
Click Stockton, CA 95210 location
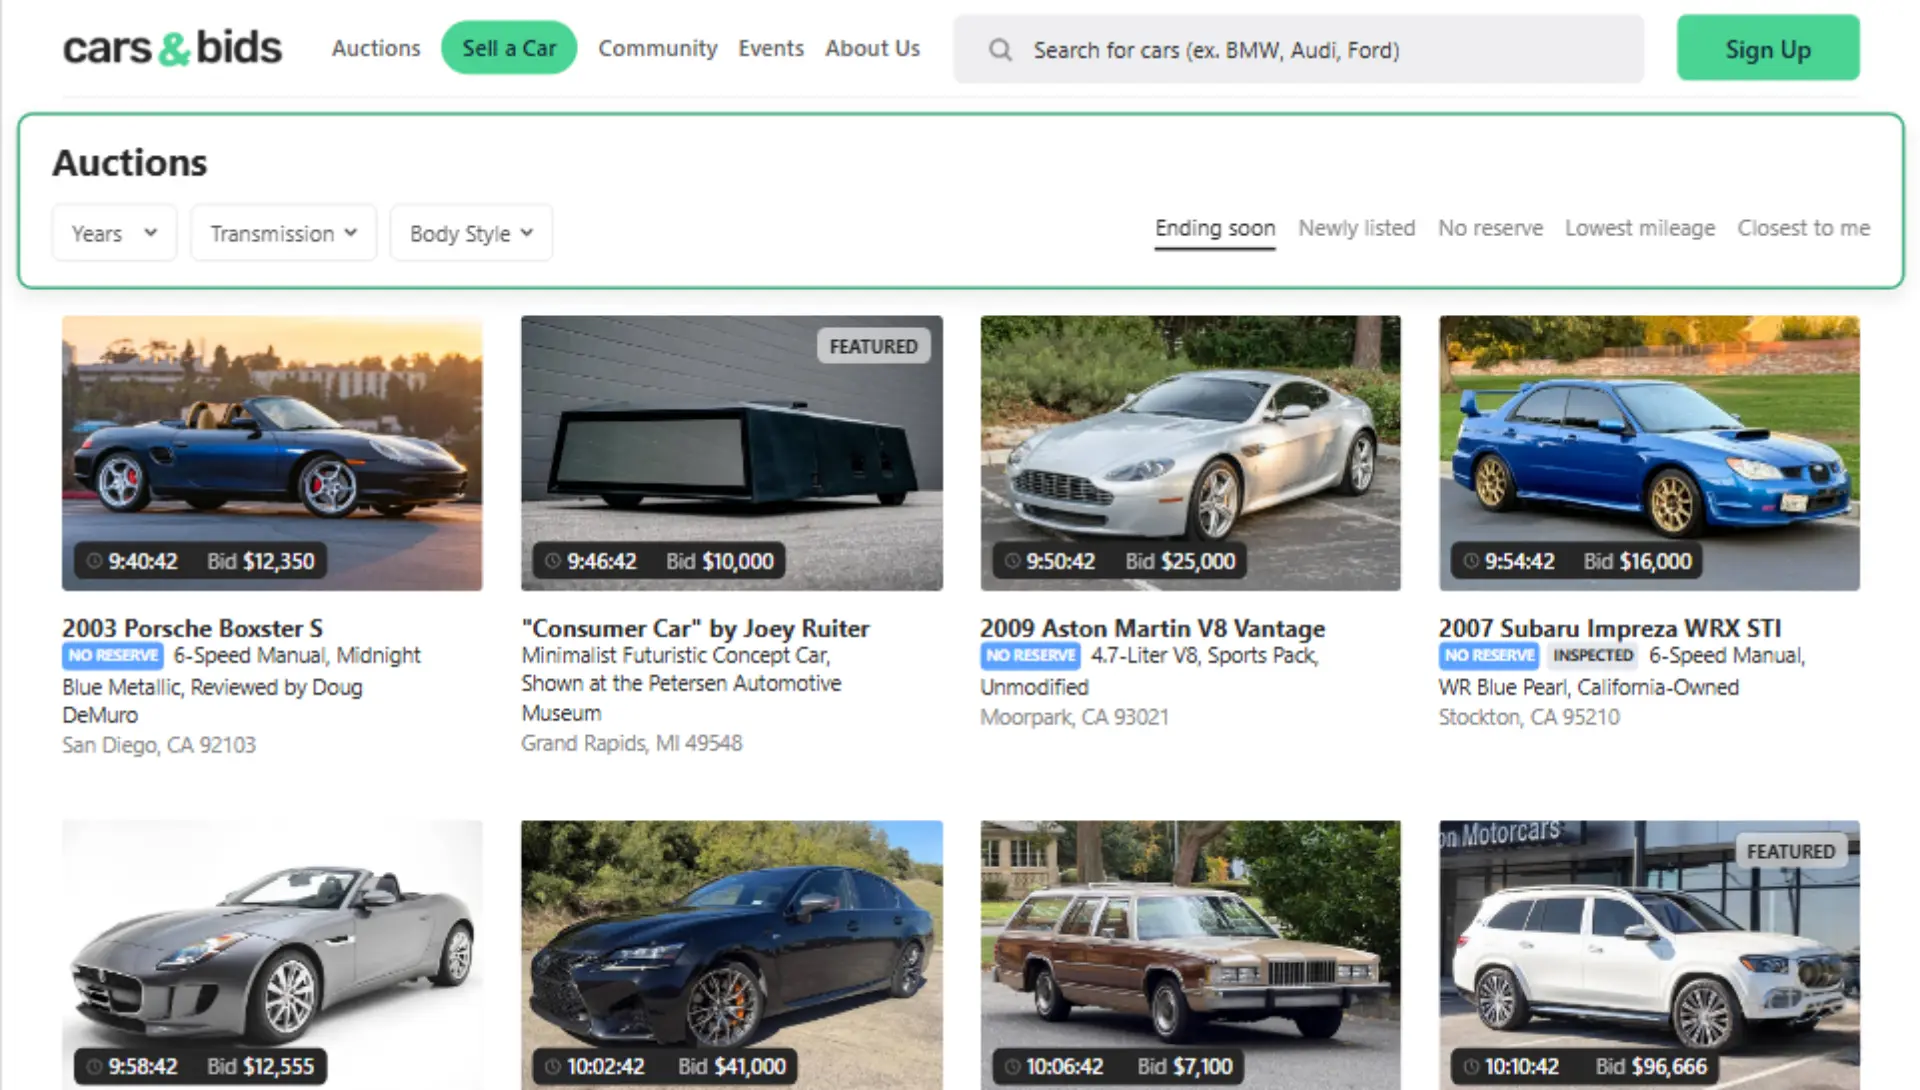coord(1529,717)
